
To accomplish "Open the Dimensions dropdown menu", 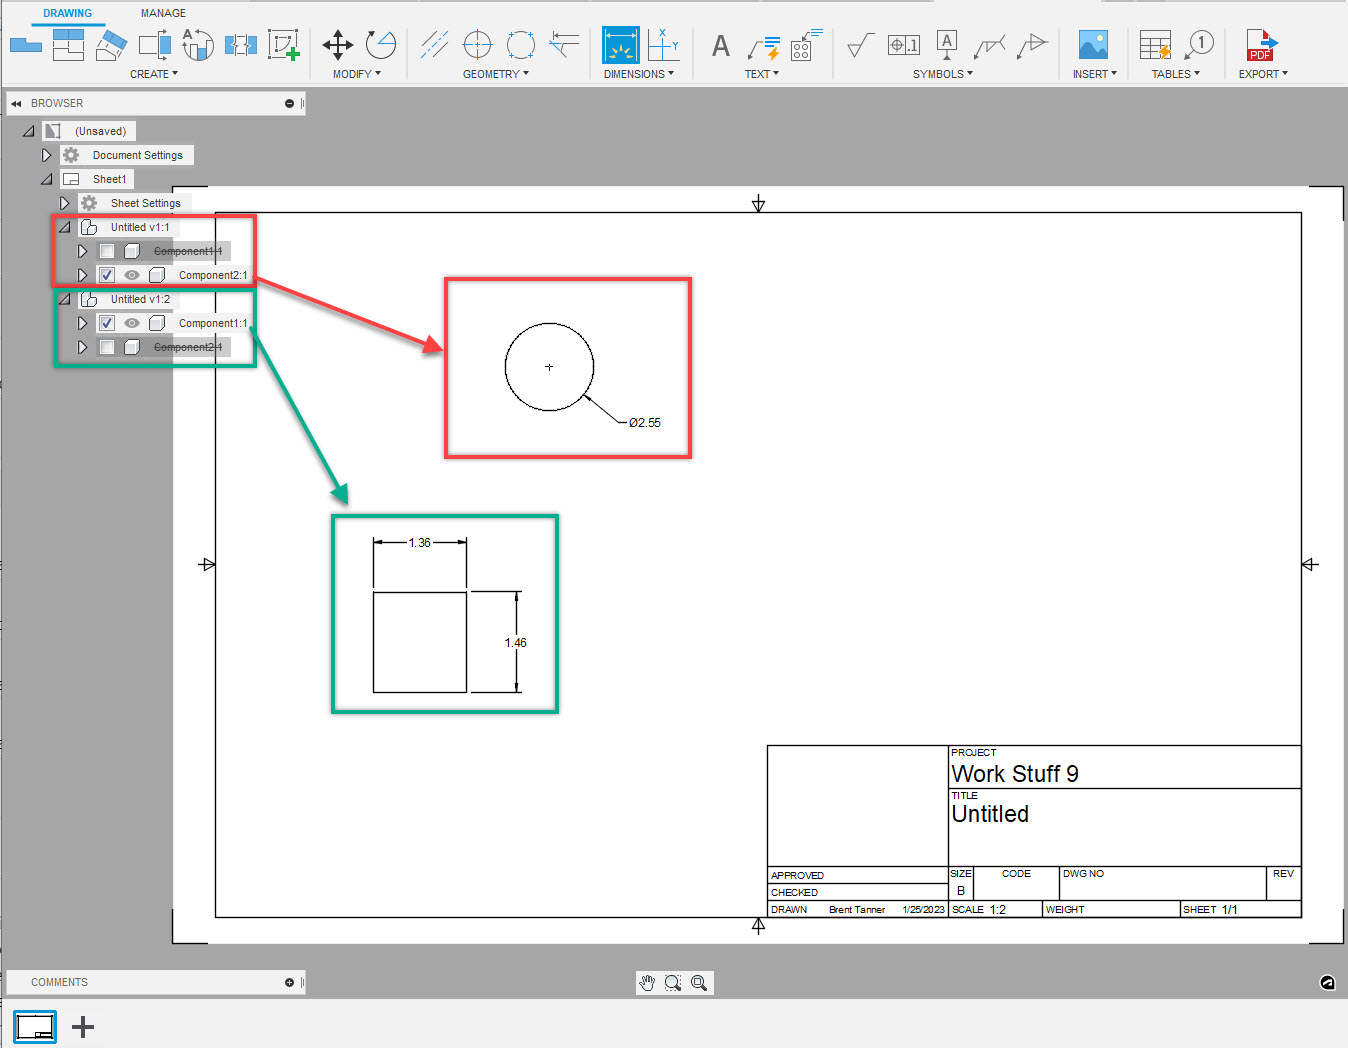I will pyautogui.click(x=640, y=73).
